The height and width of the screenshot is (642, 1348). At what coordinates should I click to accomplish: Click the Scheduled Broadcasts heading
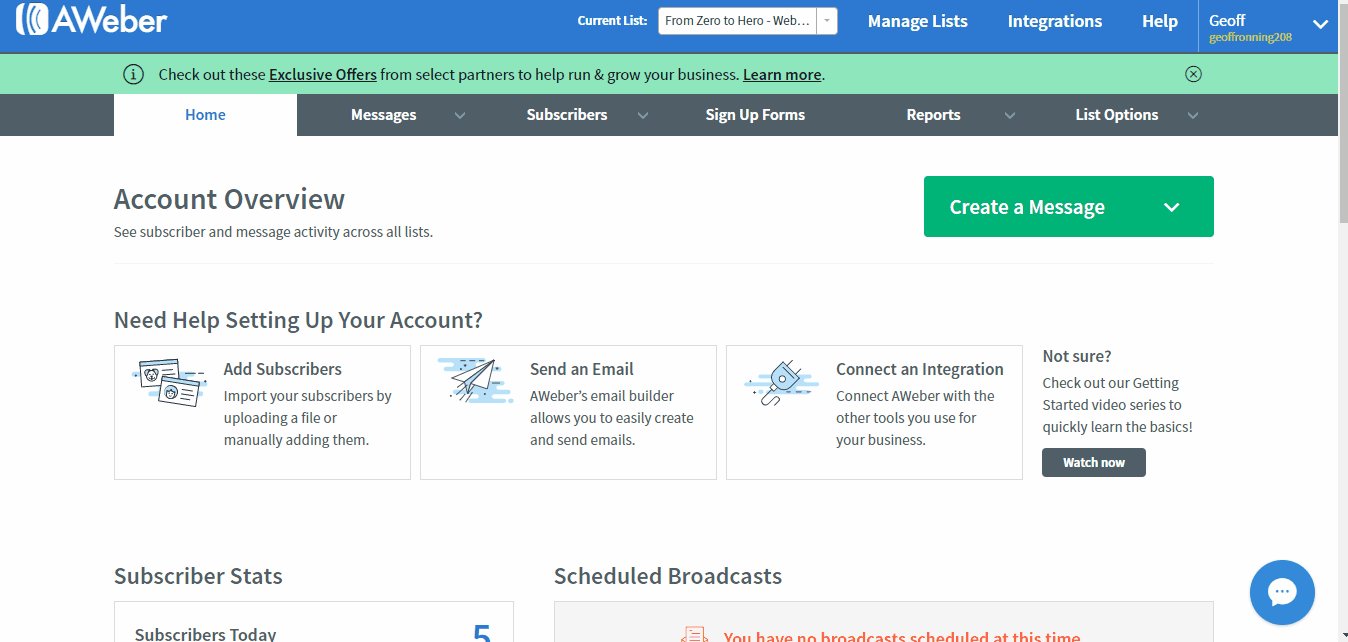(668, 576)
